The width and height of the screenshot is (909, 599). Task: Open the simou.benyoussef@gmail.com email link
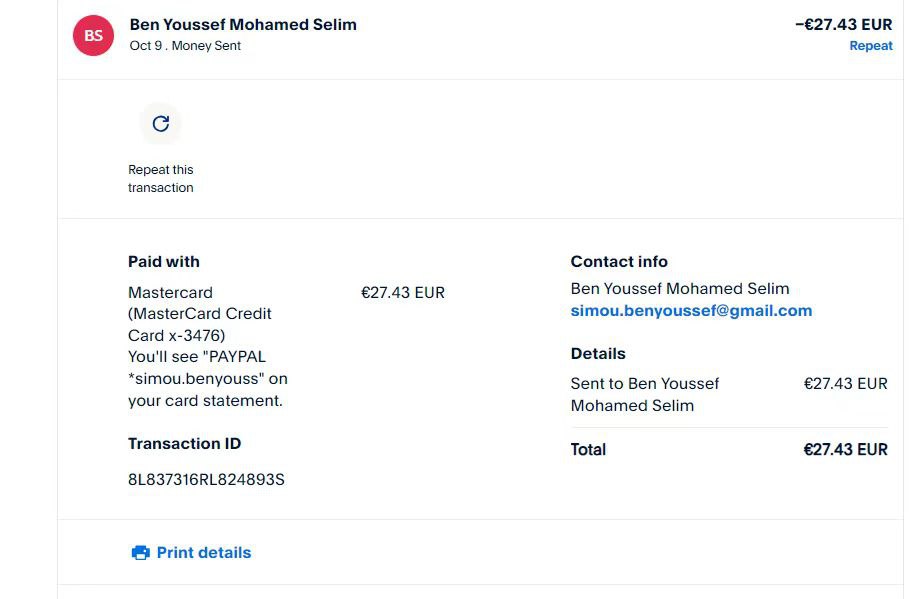point(691,311)
